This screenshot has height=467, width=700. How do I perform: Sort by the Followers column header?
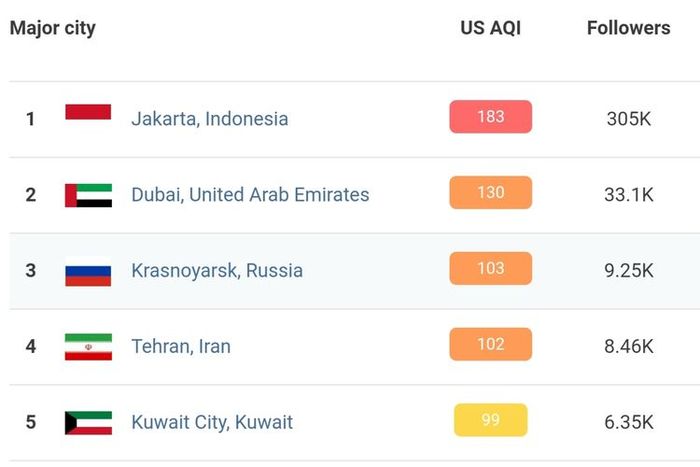pos(629,28)
